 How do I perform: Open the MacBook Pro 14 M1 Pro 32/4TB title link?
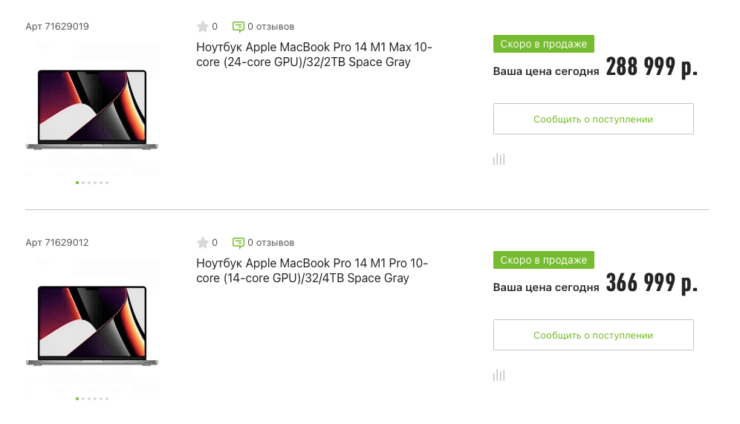click(312, 270)
